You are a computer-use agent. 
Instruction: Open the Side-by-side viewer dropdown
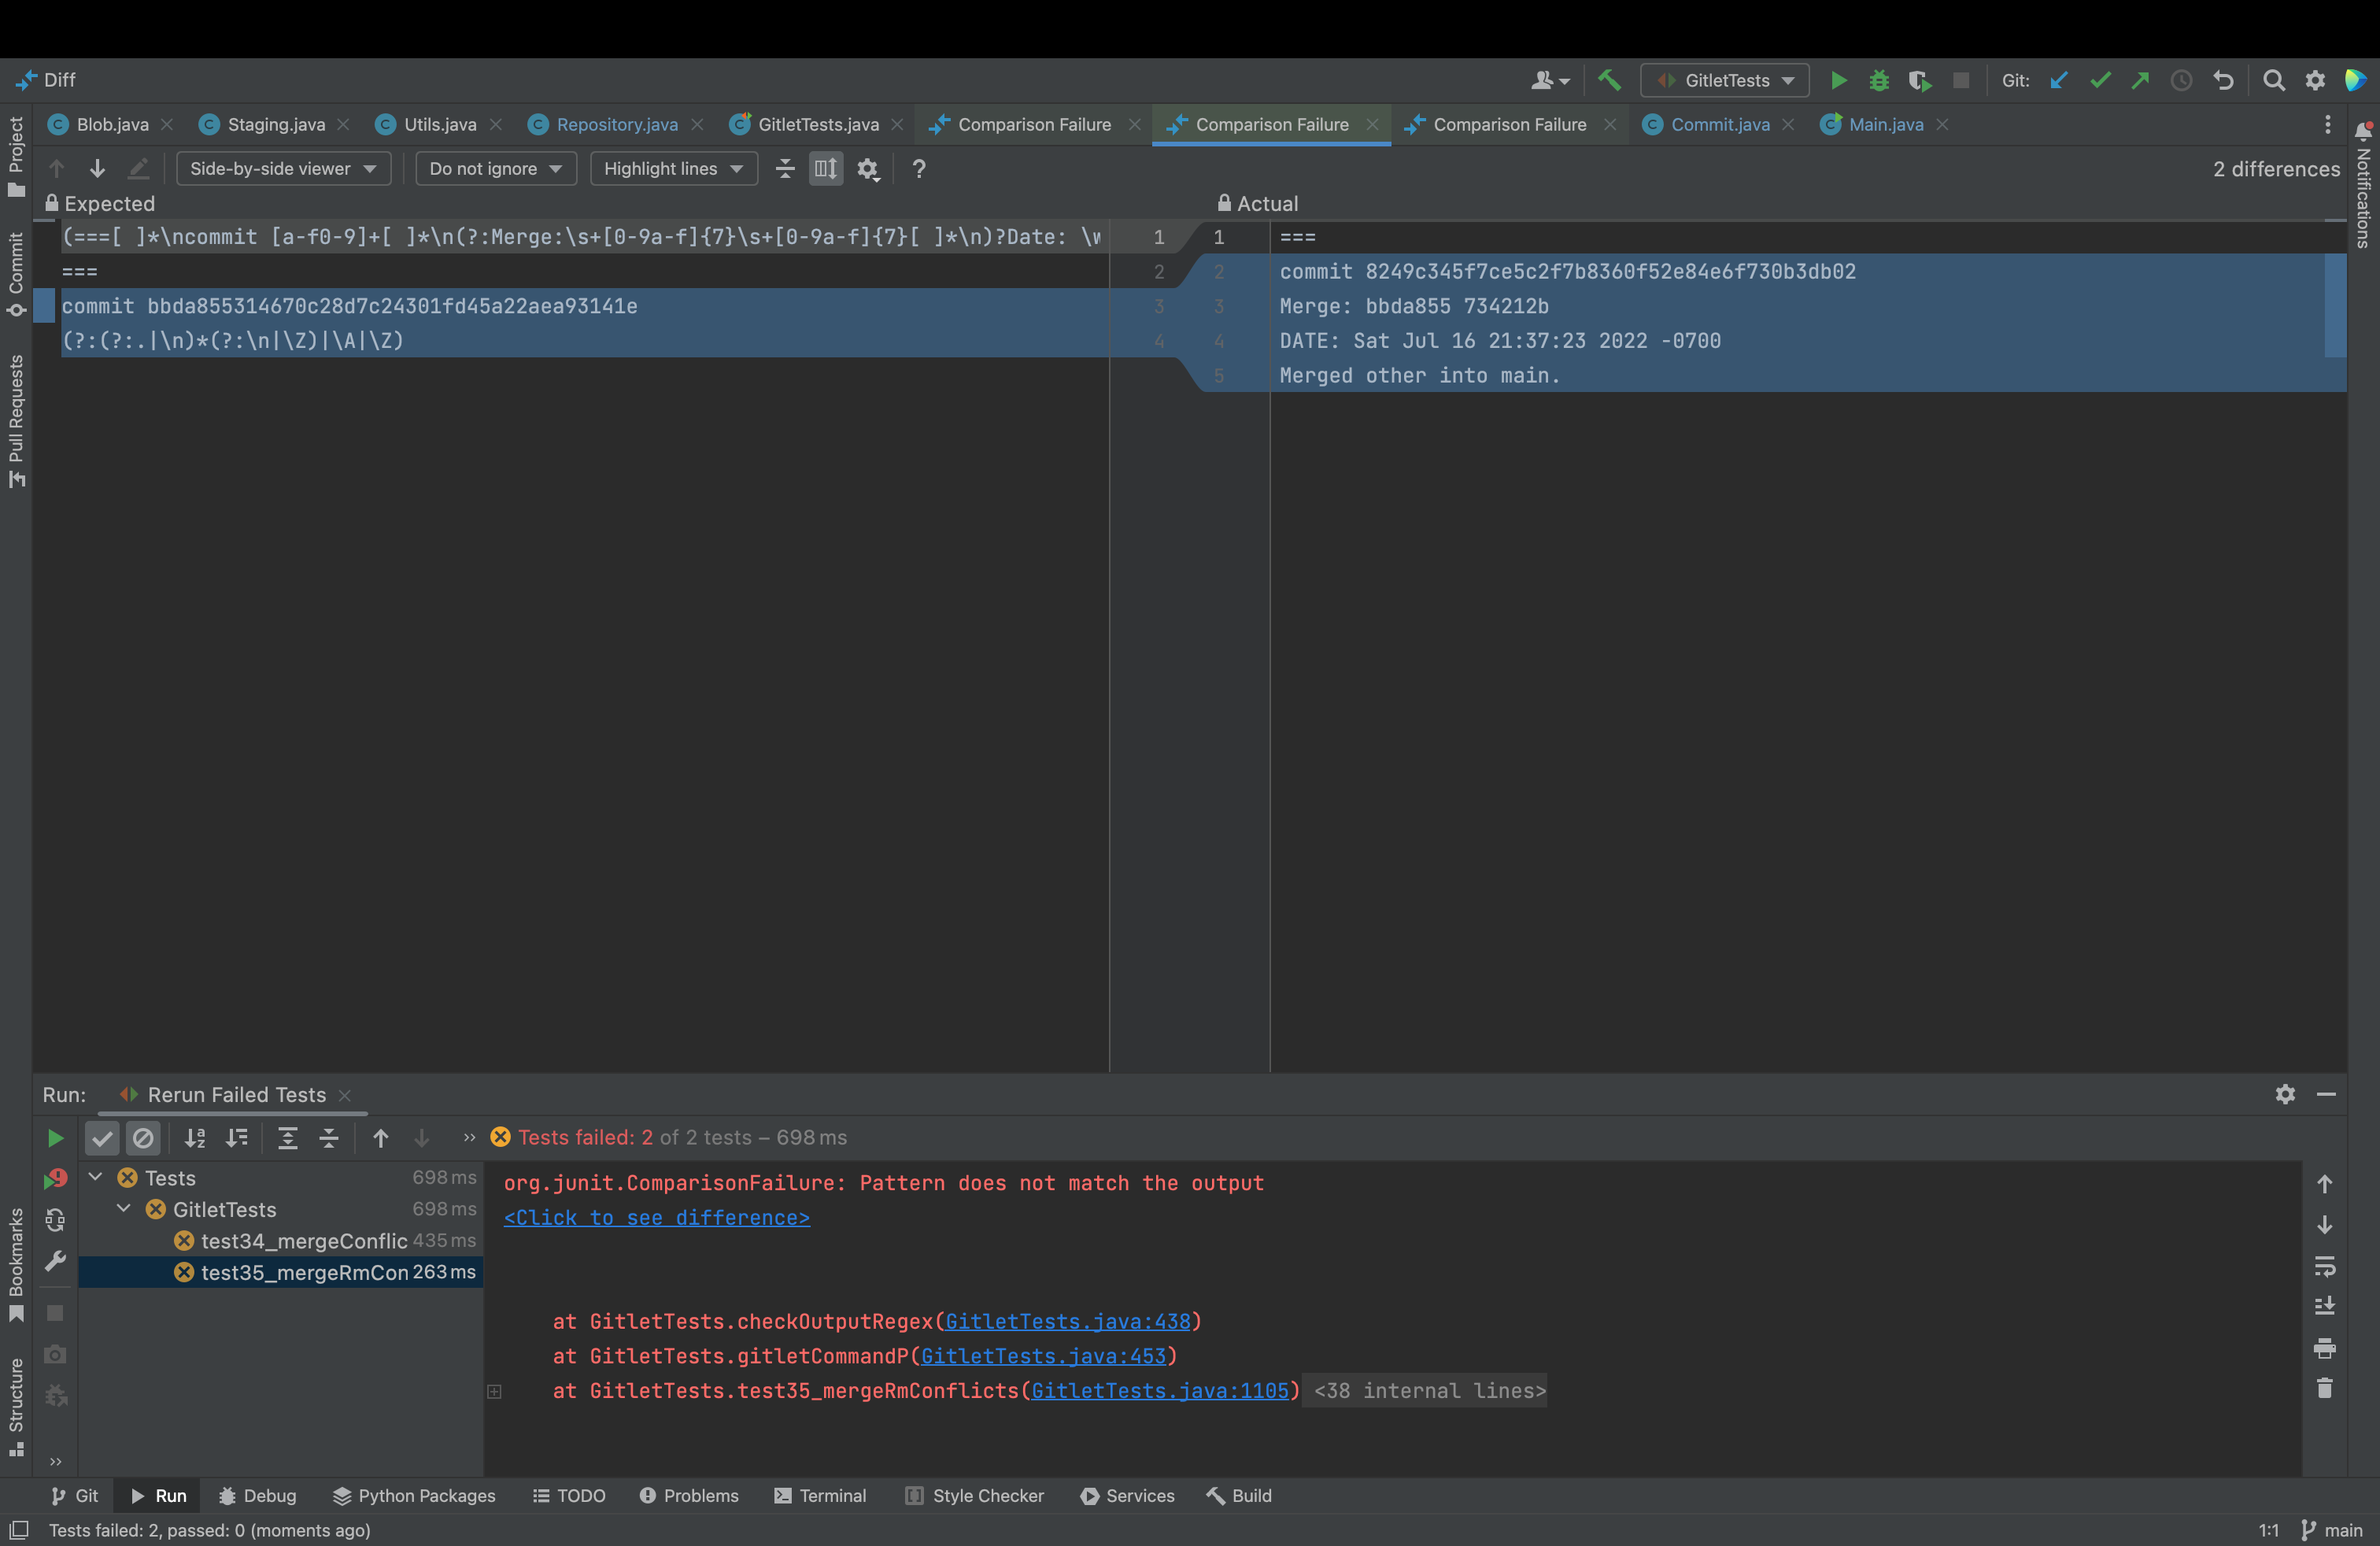(282, 169)
